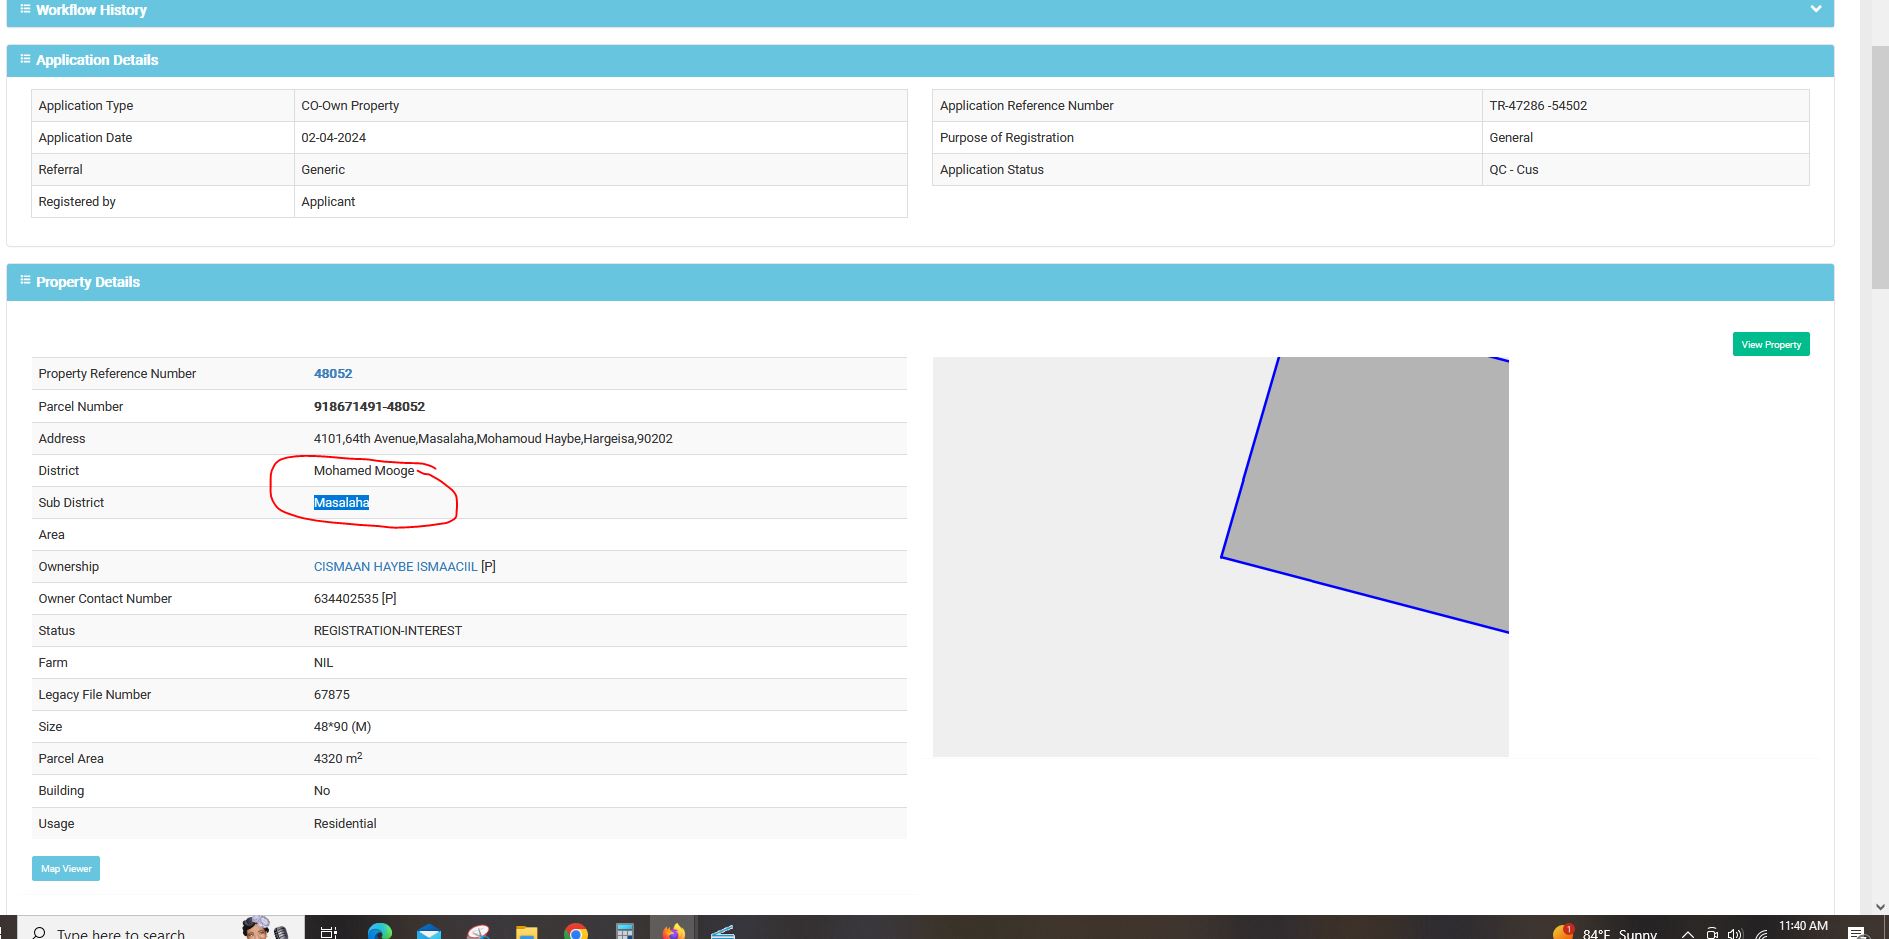Screen dimensions: 1889x939
Task: Click usage value Residential
Action: pyautogui.click(x=345, y=823)
